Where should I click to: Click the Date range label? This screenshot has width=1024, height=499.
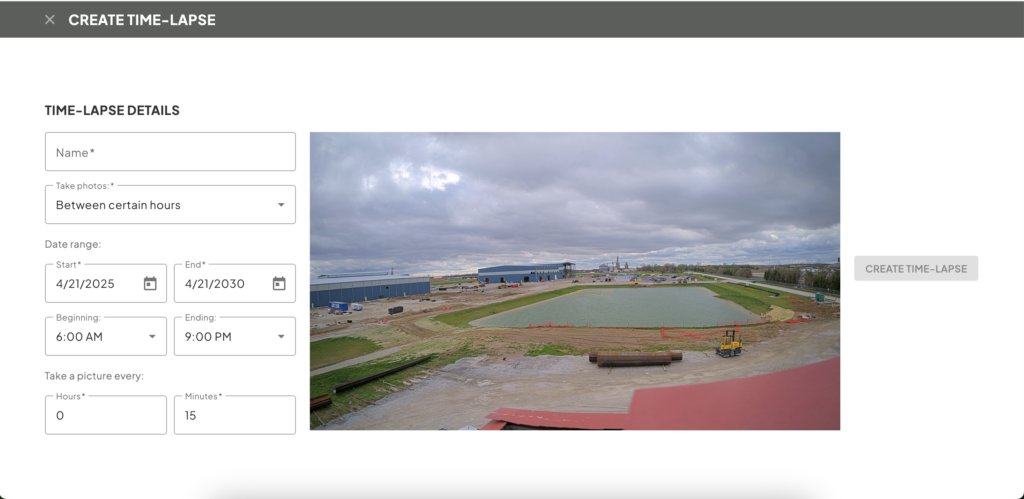click(x=73, y=244)
